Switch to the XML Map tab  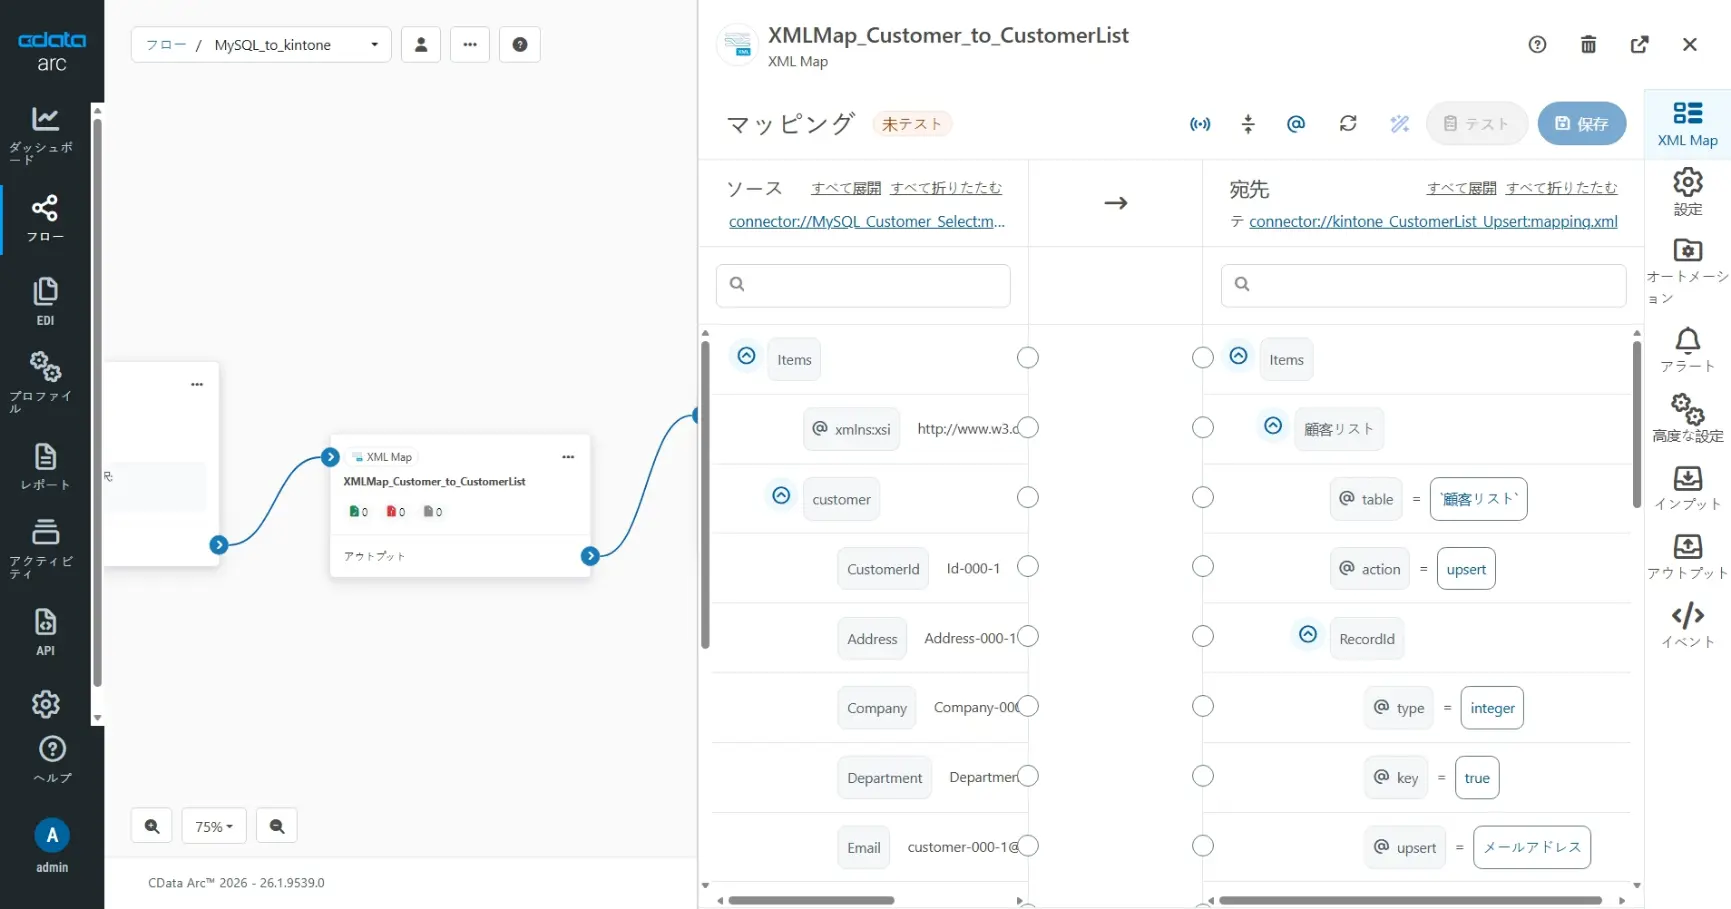pos(1688,124)
